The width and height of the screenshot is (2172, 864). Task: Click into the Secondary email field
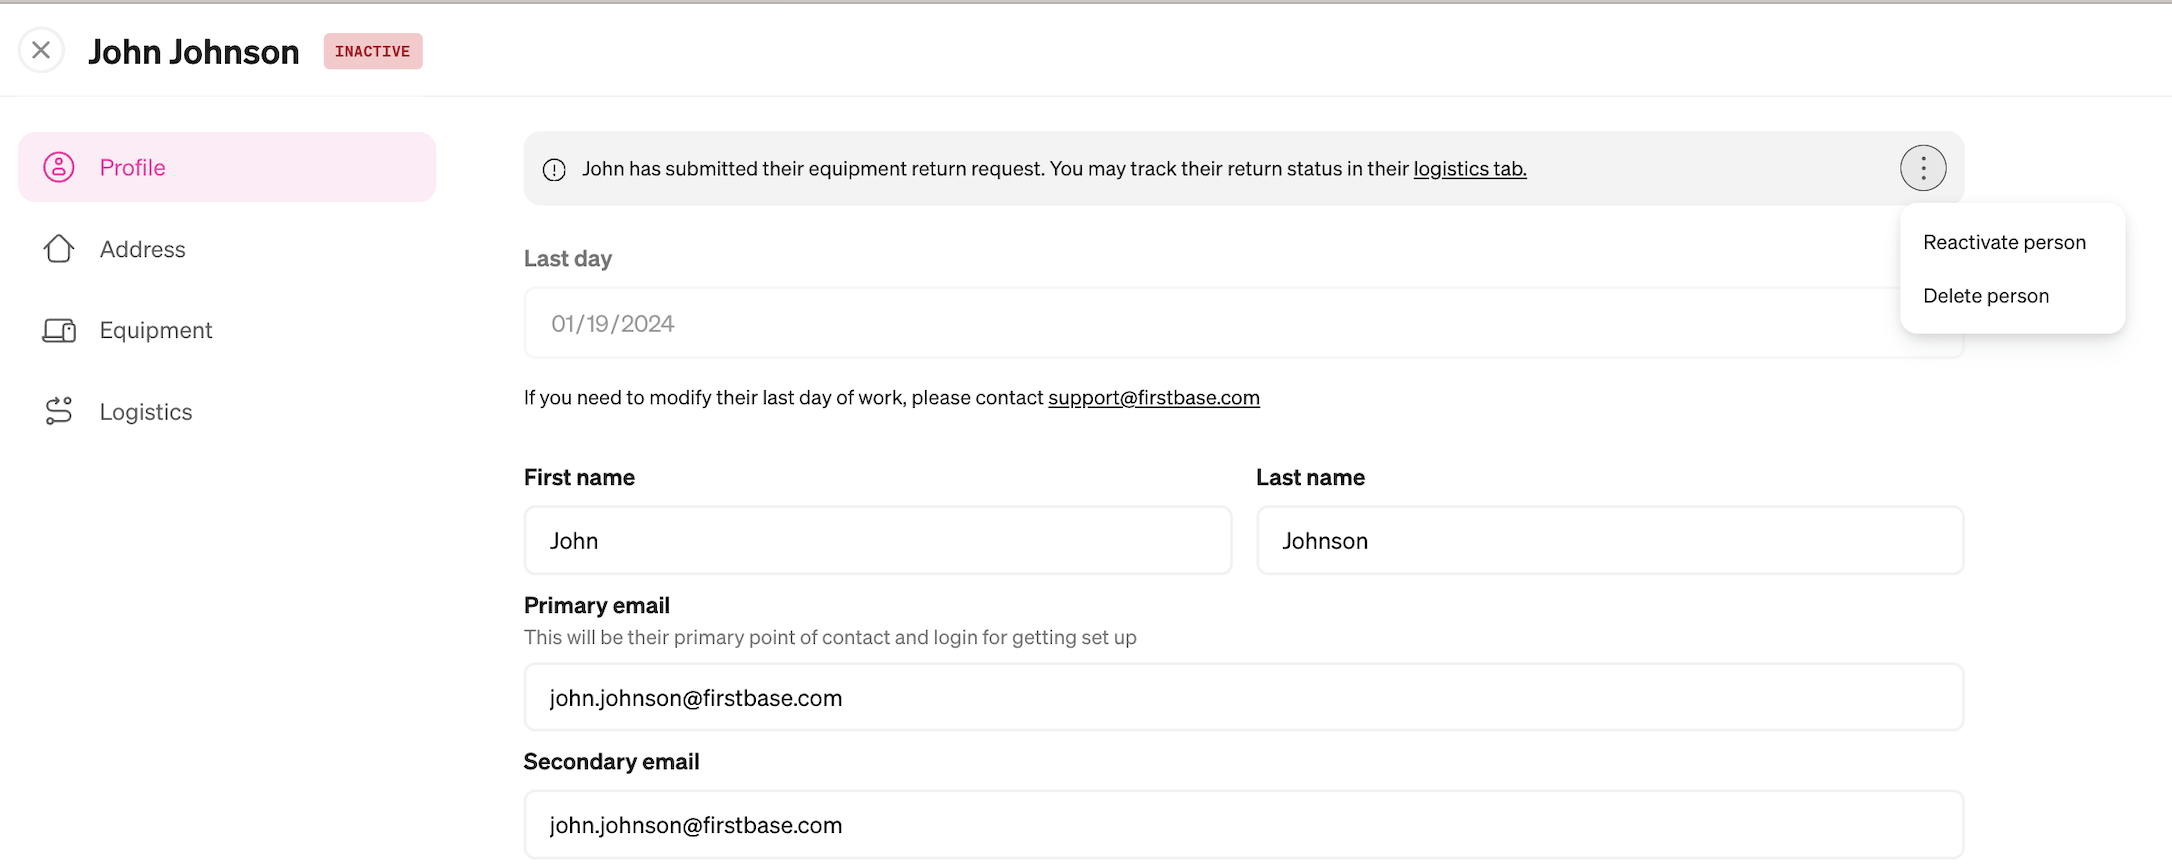[1244, 824]
